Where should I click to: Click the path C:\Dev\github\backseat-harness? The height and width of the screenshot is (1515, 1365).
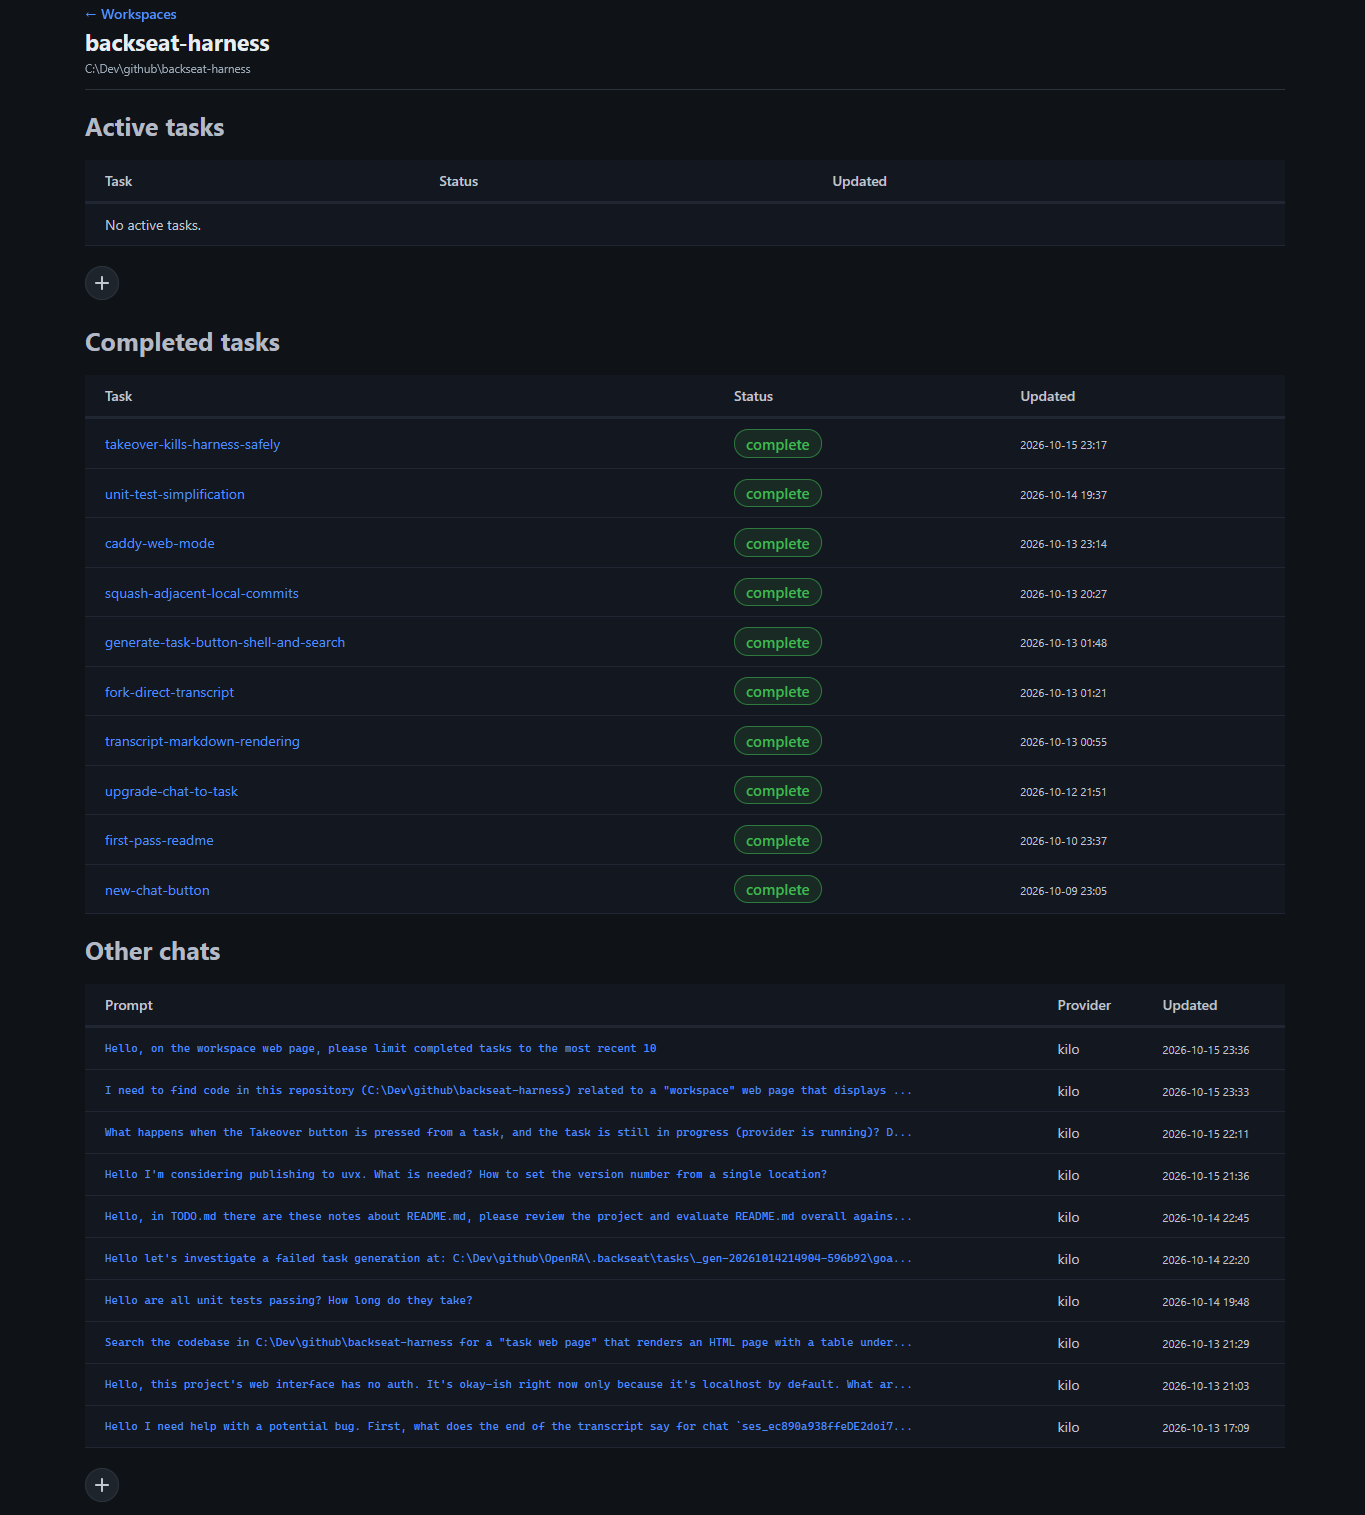(x=168, y=69)
